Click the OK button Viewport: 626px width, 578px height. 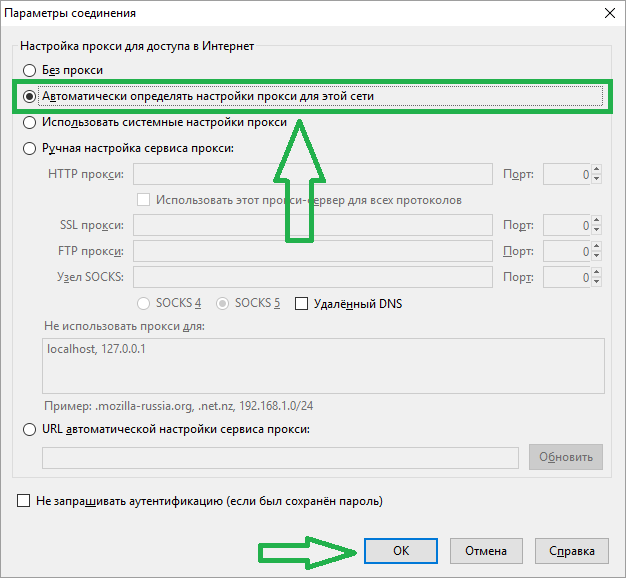[x=400, y=550]
